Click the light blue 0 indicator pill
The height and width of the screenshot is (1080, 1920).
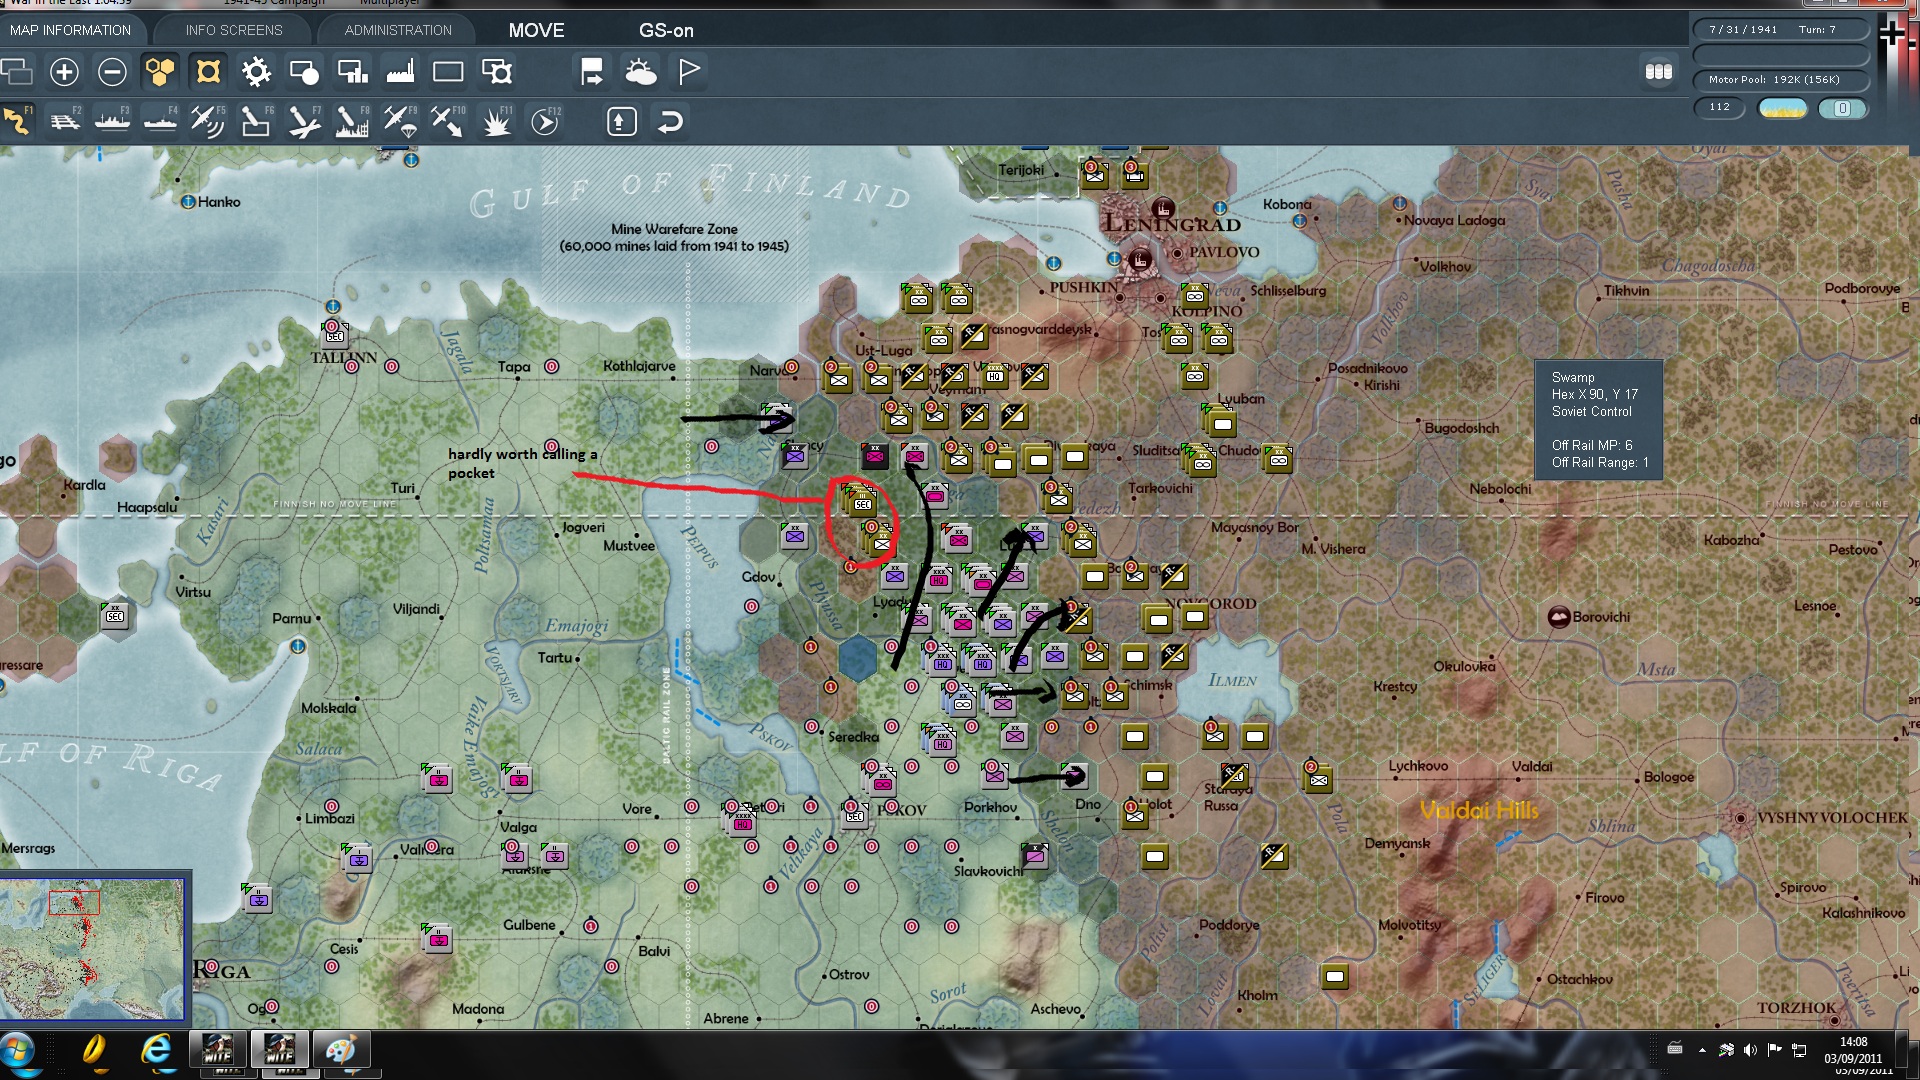(1843, 108)
